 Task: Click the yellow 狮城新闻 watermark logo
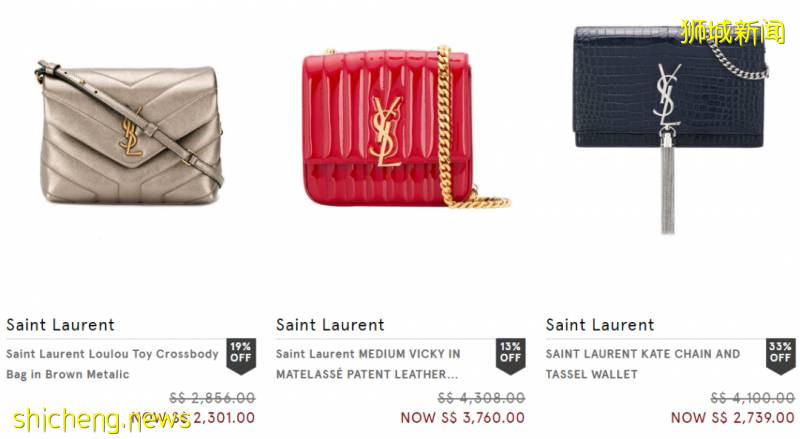732,32
